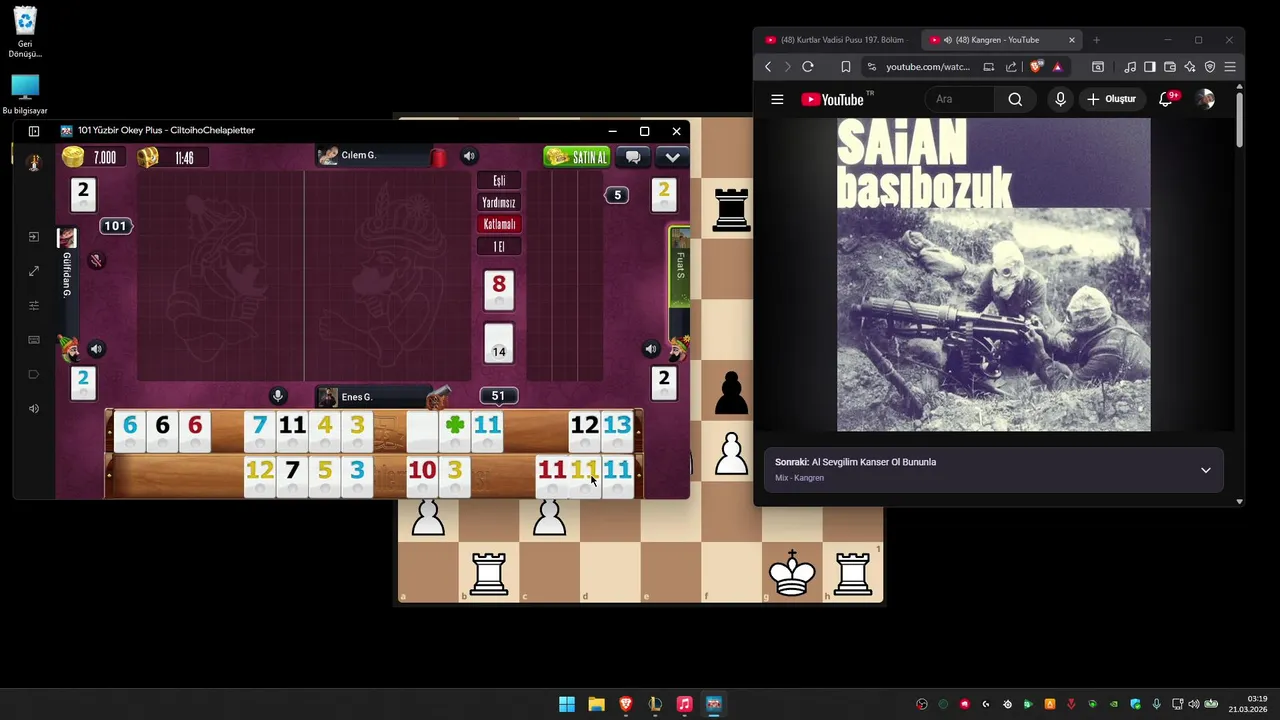Click the treasure chest timer icon

148,157
